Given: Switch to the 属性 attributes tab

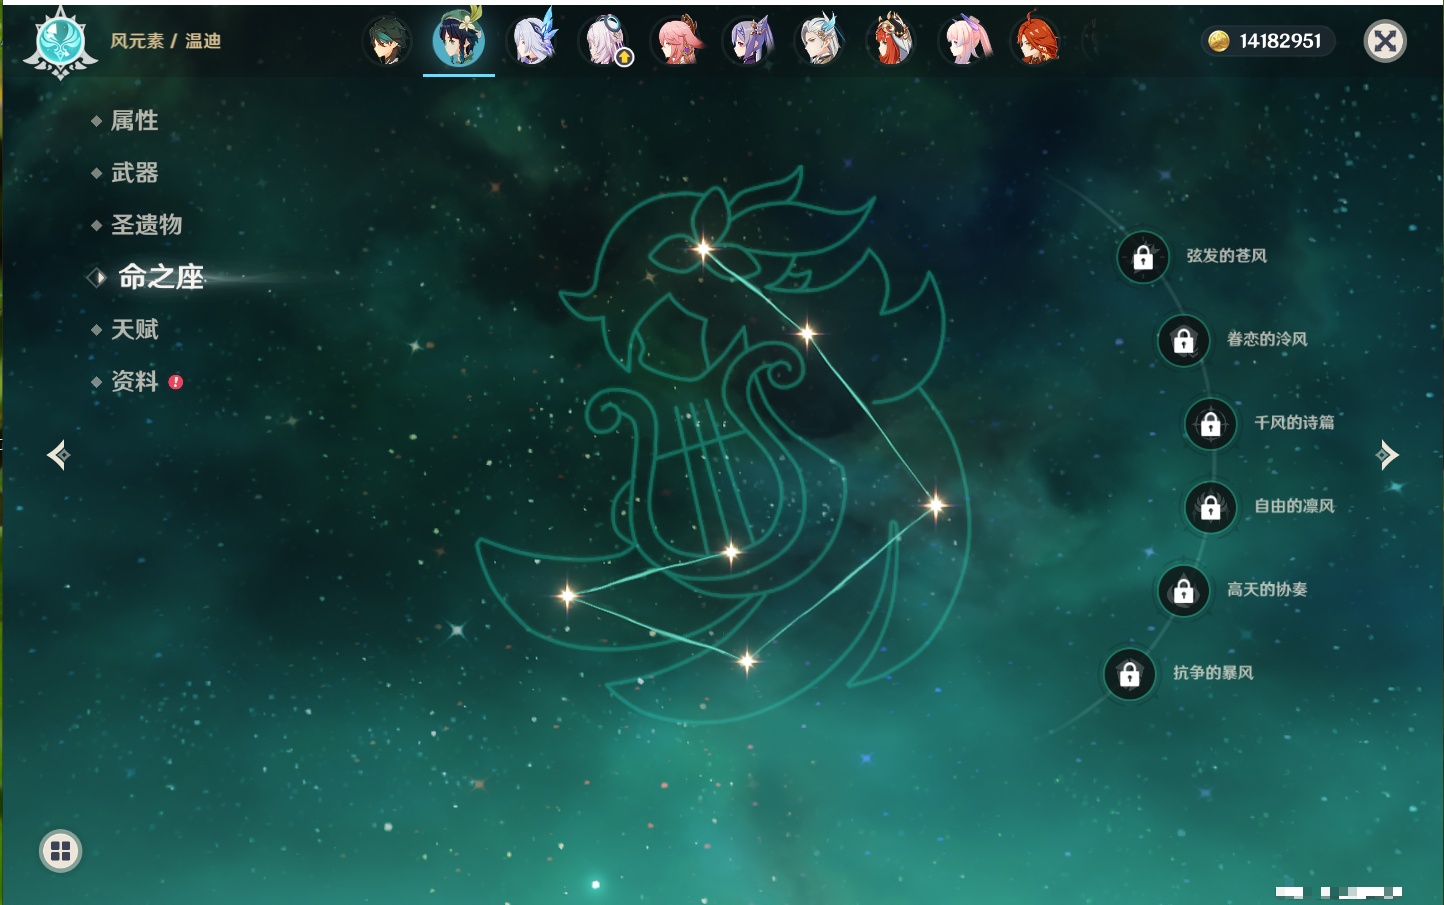Looking at the screenshot, I should (x=134, y=121).
